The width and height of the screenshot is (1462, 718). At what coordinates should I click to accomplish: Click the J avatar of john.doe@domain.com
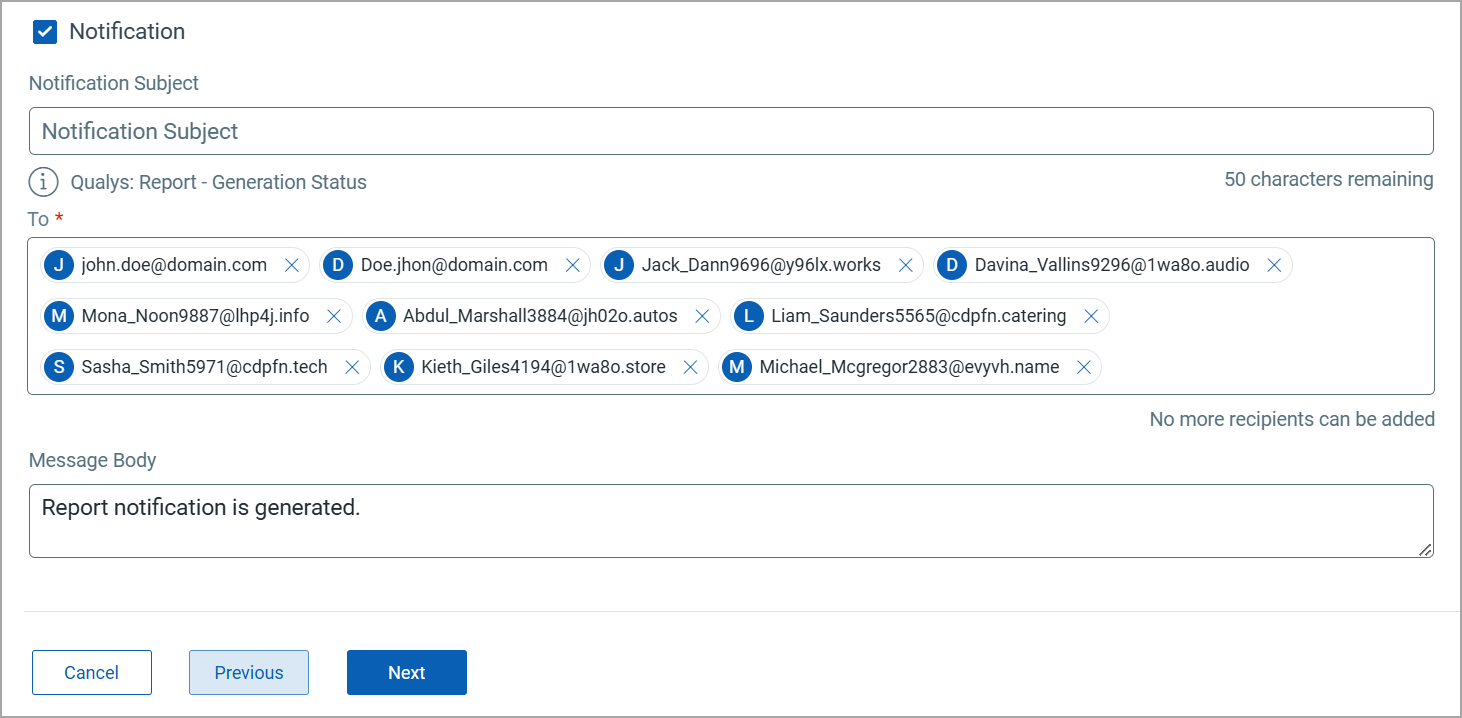pyautogui.click(x=59, y=265)
